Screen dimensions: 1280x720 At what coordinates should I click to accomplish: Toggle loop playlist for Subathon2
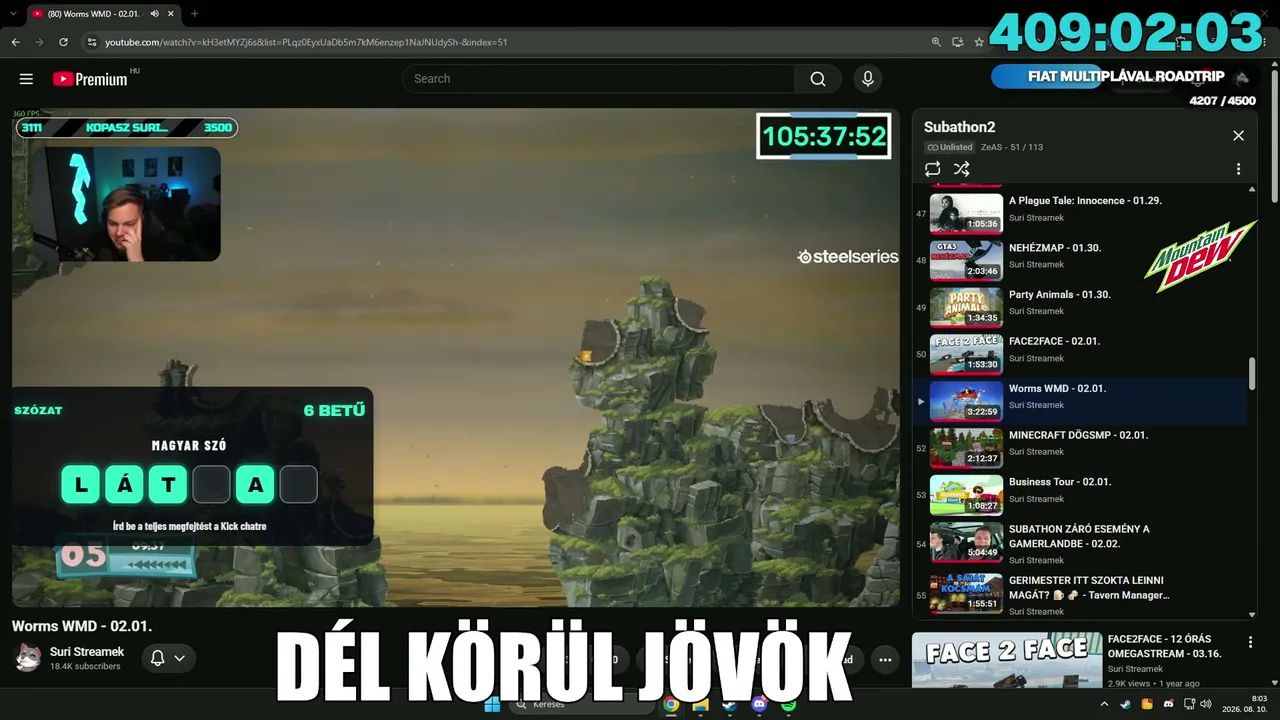coord(933,169)
